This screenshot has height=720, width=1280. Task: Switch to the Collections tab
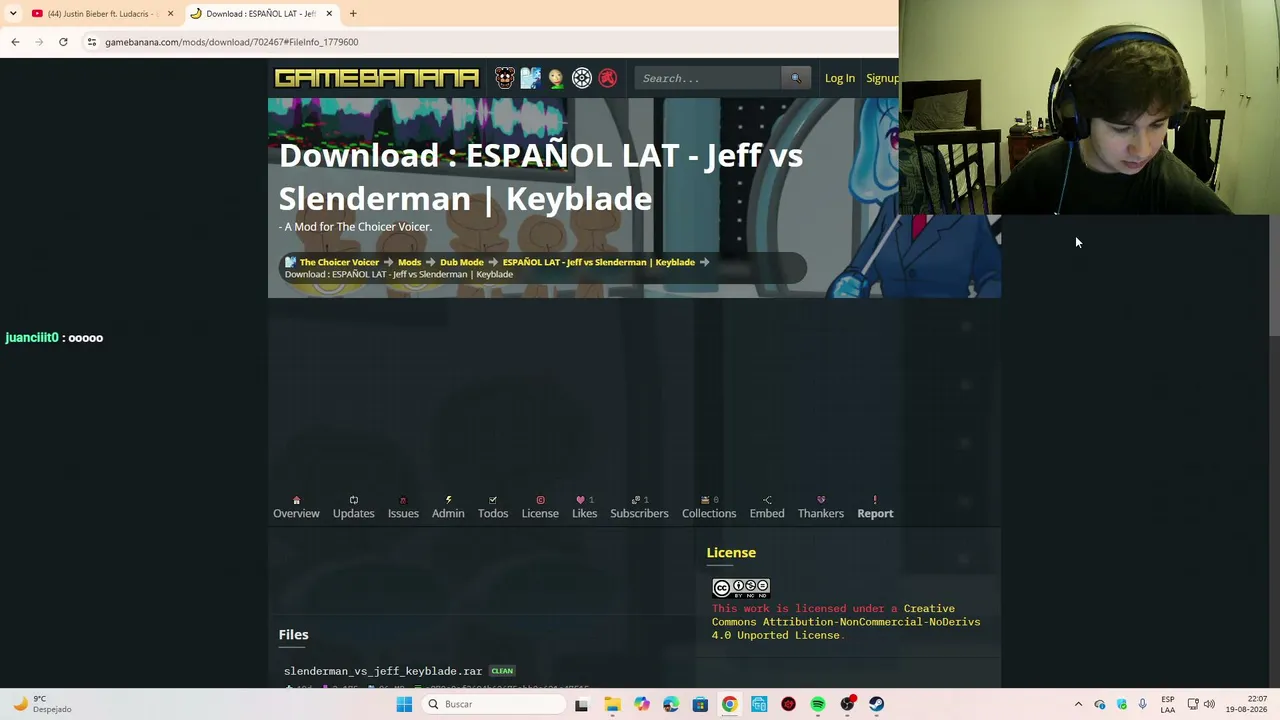709,507
